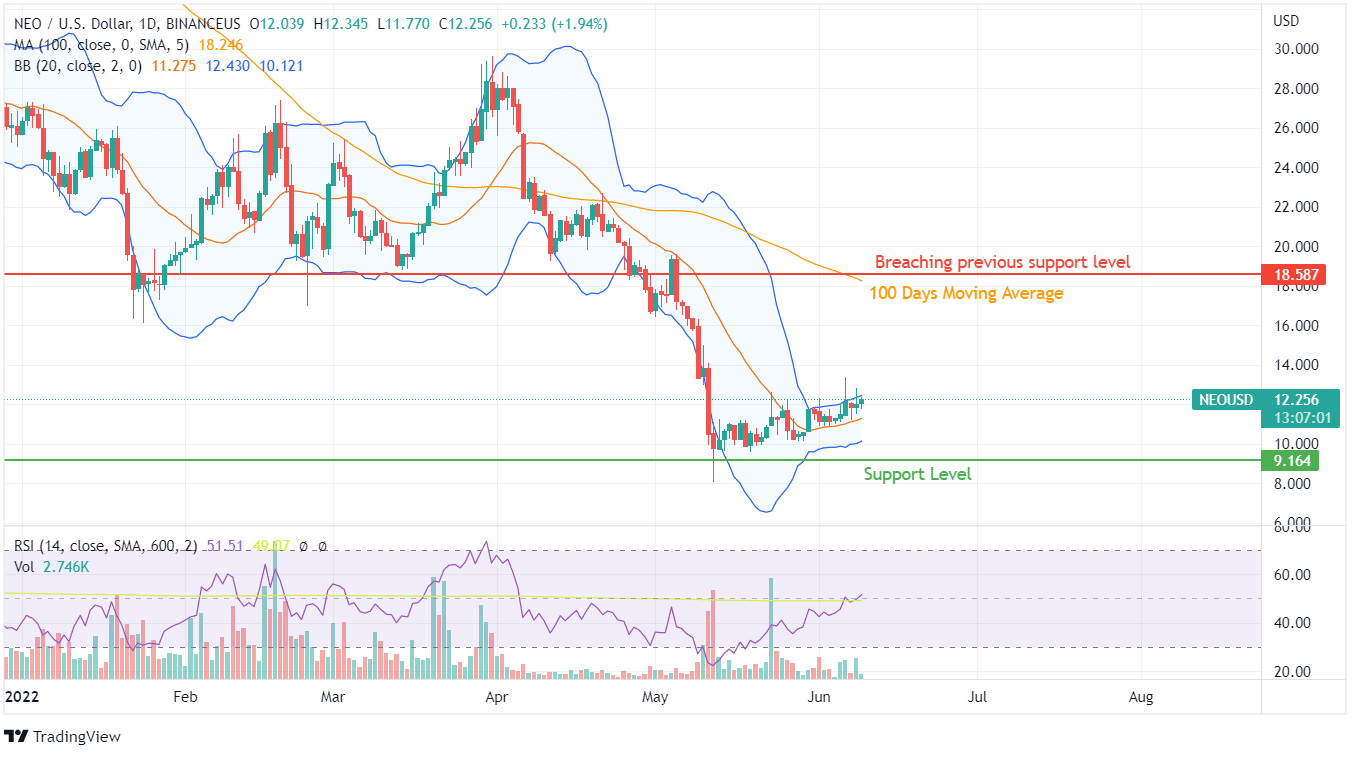This screenshot has height=758, width=1359.
Task: Click the Apr label on time axis
Action: click(x=497, y=696)
